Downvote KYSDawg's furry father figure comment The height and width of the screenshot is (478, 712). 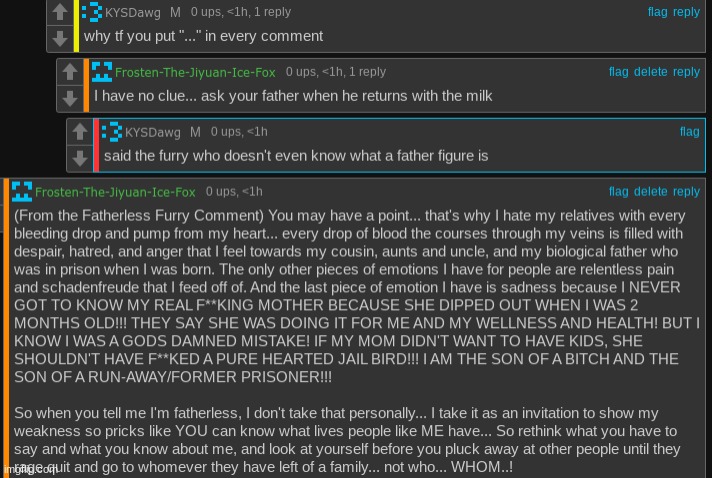pos(79,158)
